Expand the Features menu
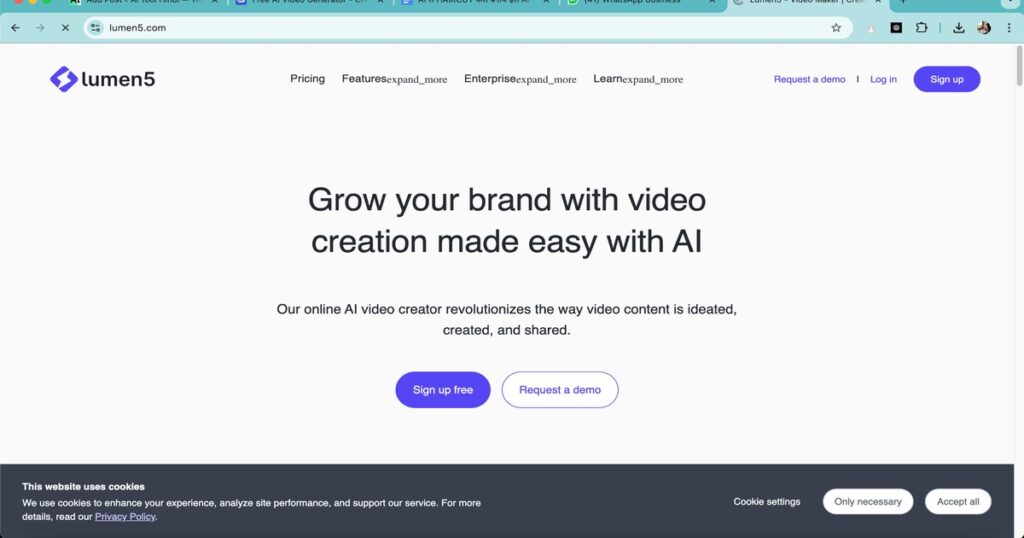The height and width of the screenshot is (538, 1024). 394,79
